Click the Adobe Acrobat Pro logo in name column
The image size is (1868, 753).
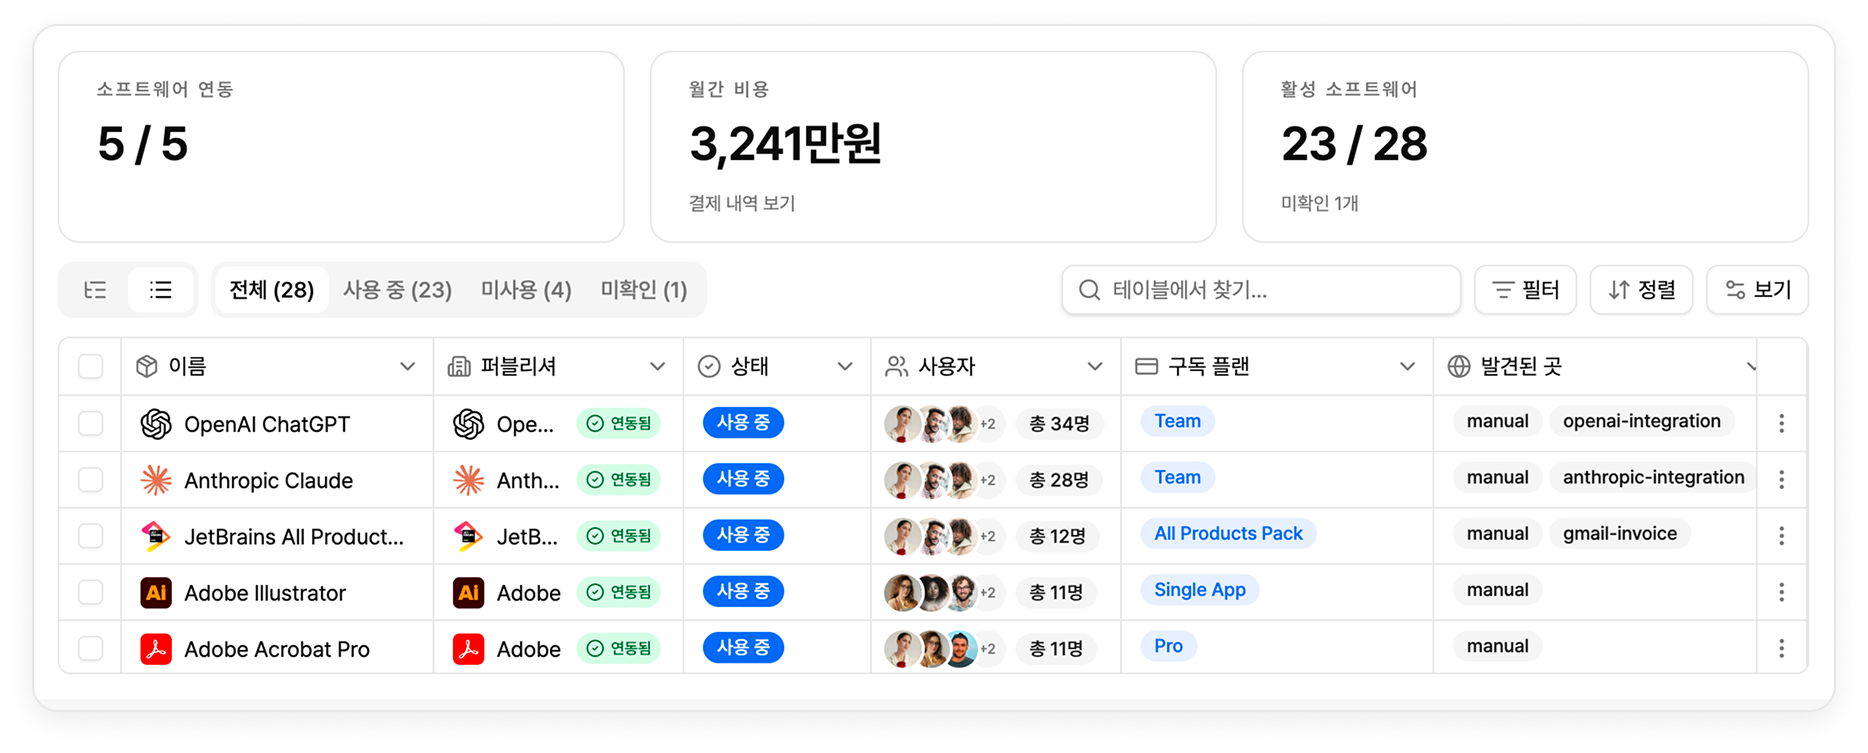156,649
